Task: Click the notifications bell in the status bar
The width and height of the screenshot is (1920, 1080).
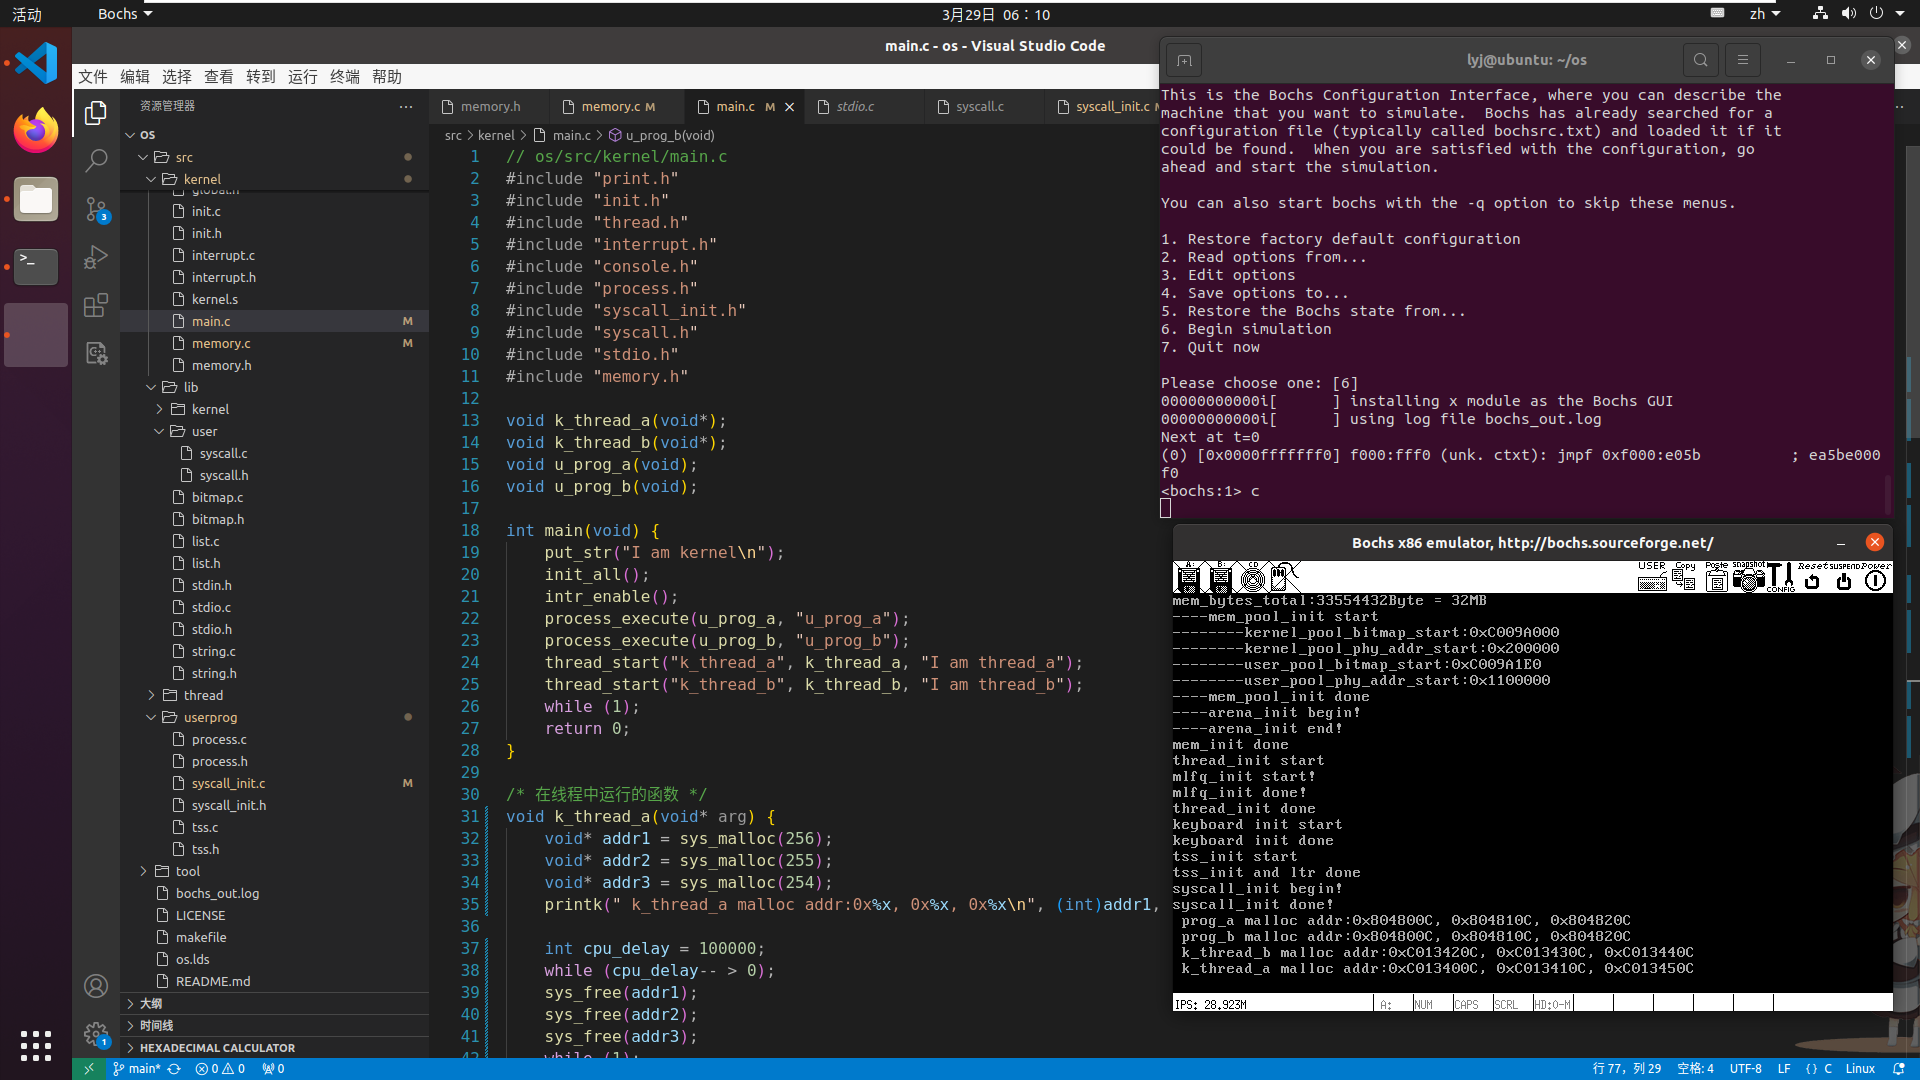Action: coord(1898,1069)
